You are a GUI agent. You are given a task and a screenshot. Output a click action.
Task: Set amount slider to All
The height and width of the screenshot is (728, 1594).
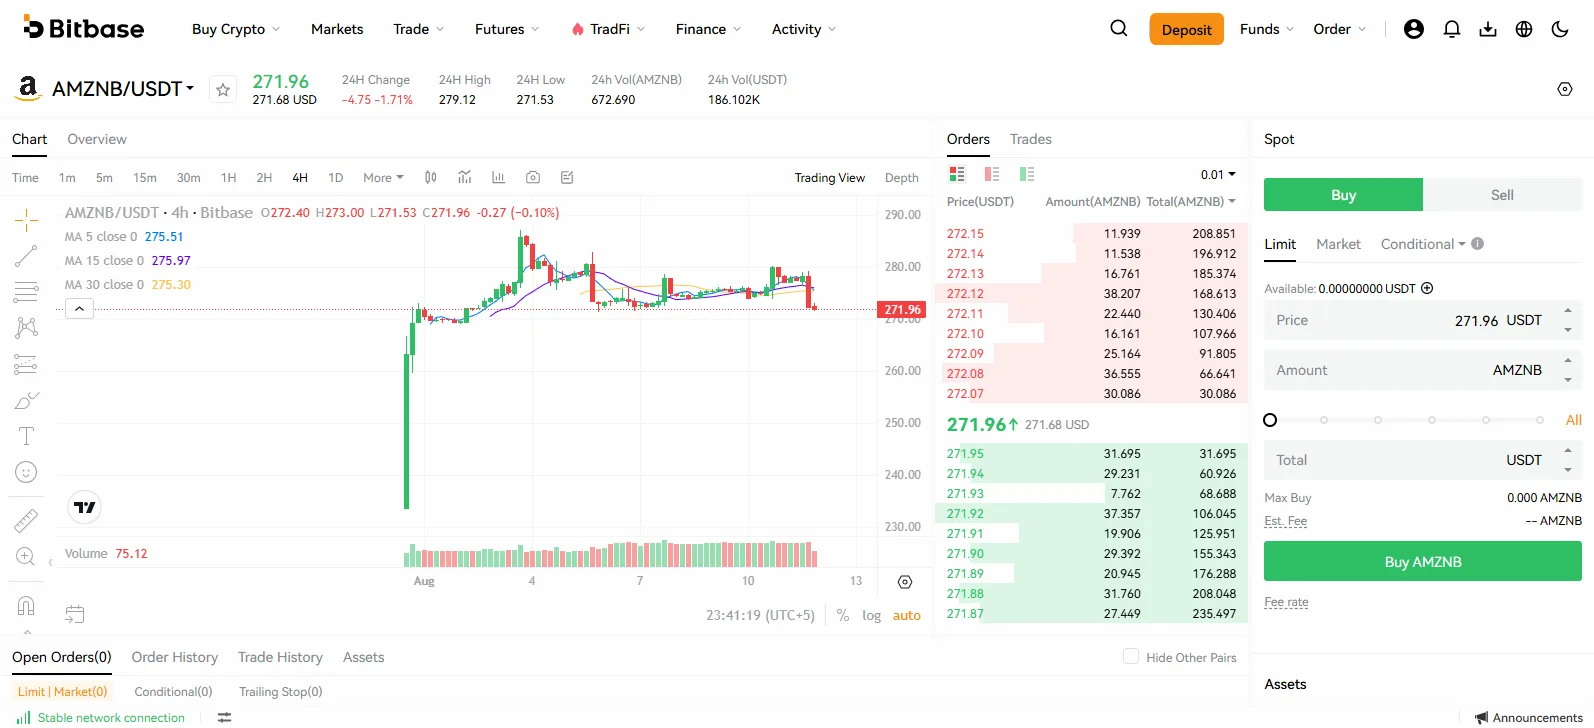tap(1574, 420)
